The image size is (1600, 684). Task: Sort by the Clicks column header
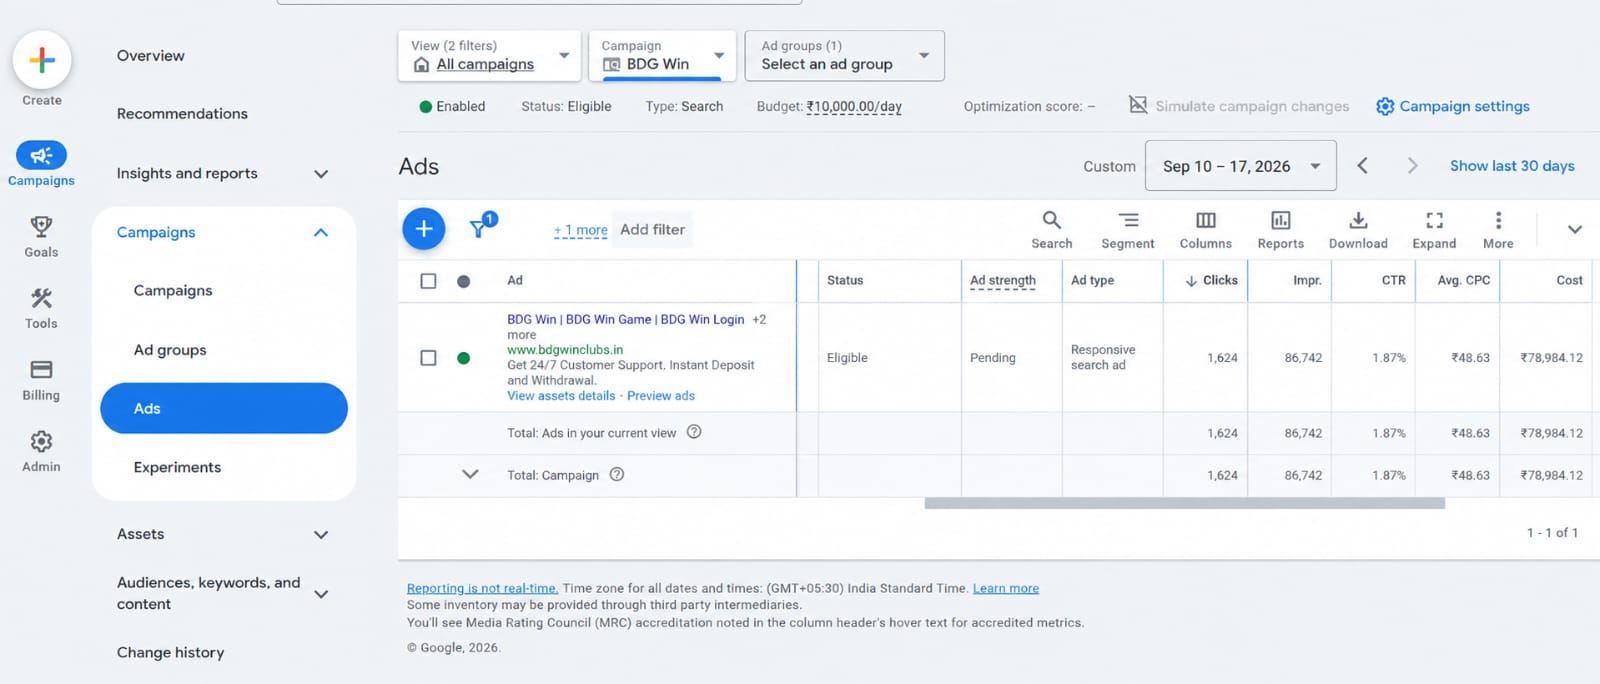pos(1212,281)
